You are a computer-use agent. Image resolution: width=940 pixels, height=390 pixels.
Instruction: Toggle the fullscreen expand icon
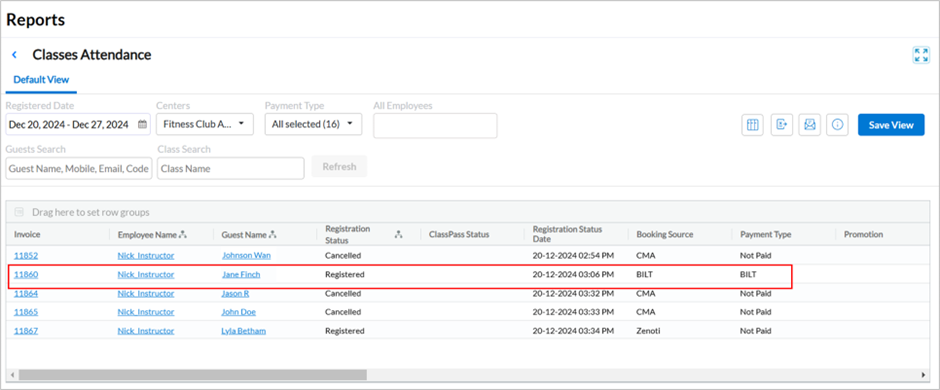tap(921, 55)
